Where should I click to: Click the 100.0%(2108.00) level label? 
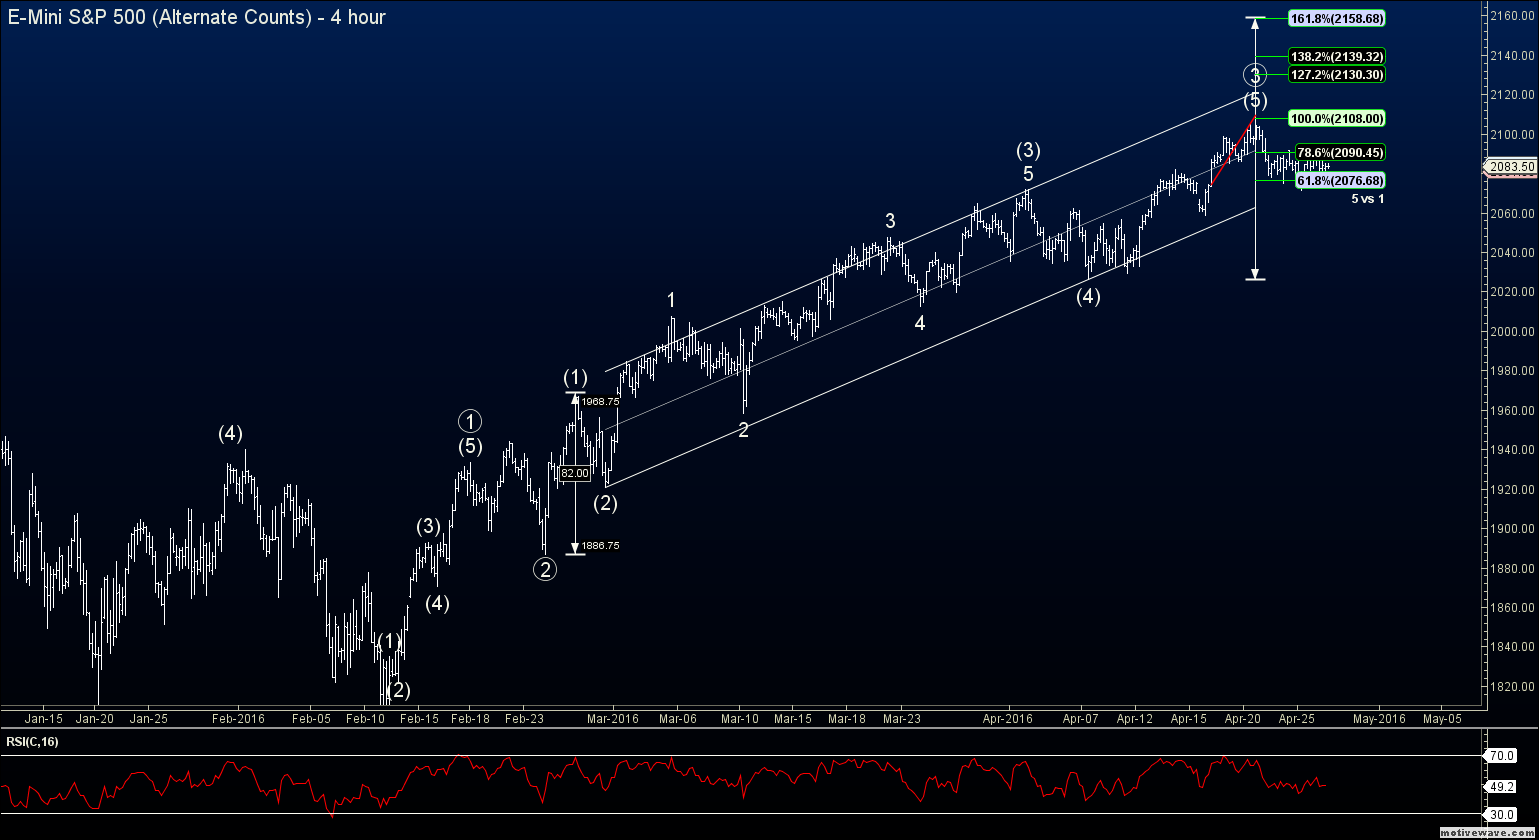click(x=1337, y=118)
